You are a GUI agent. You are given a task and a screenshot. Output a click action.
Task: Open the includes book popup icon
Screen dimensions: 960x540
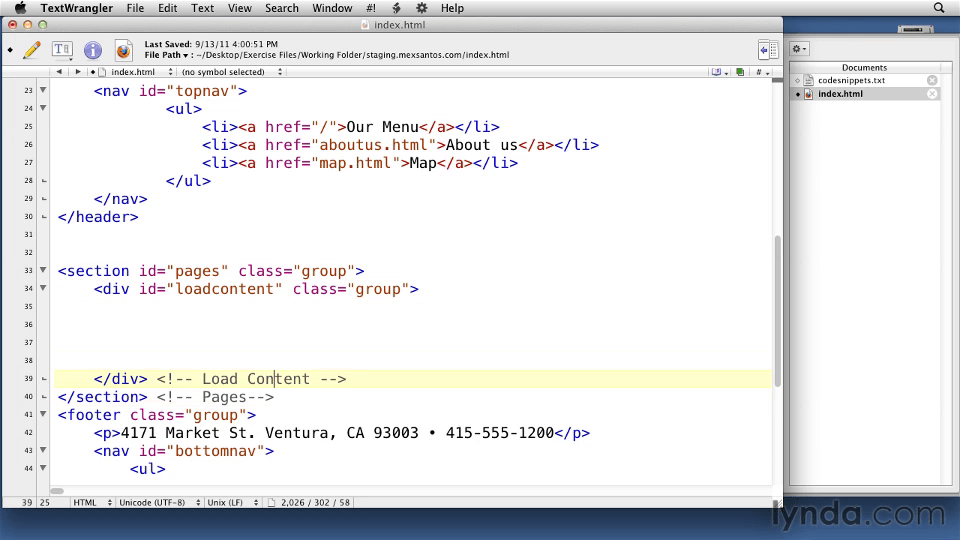pos(719,72)
